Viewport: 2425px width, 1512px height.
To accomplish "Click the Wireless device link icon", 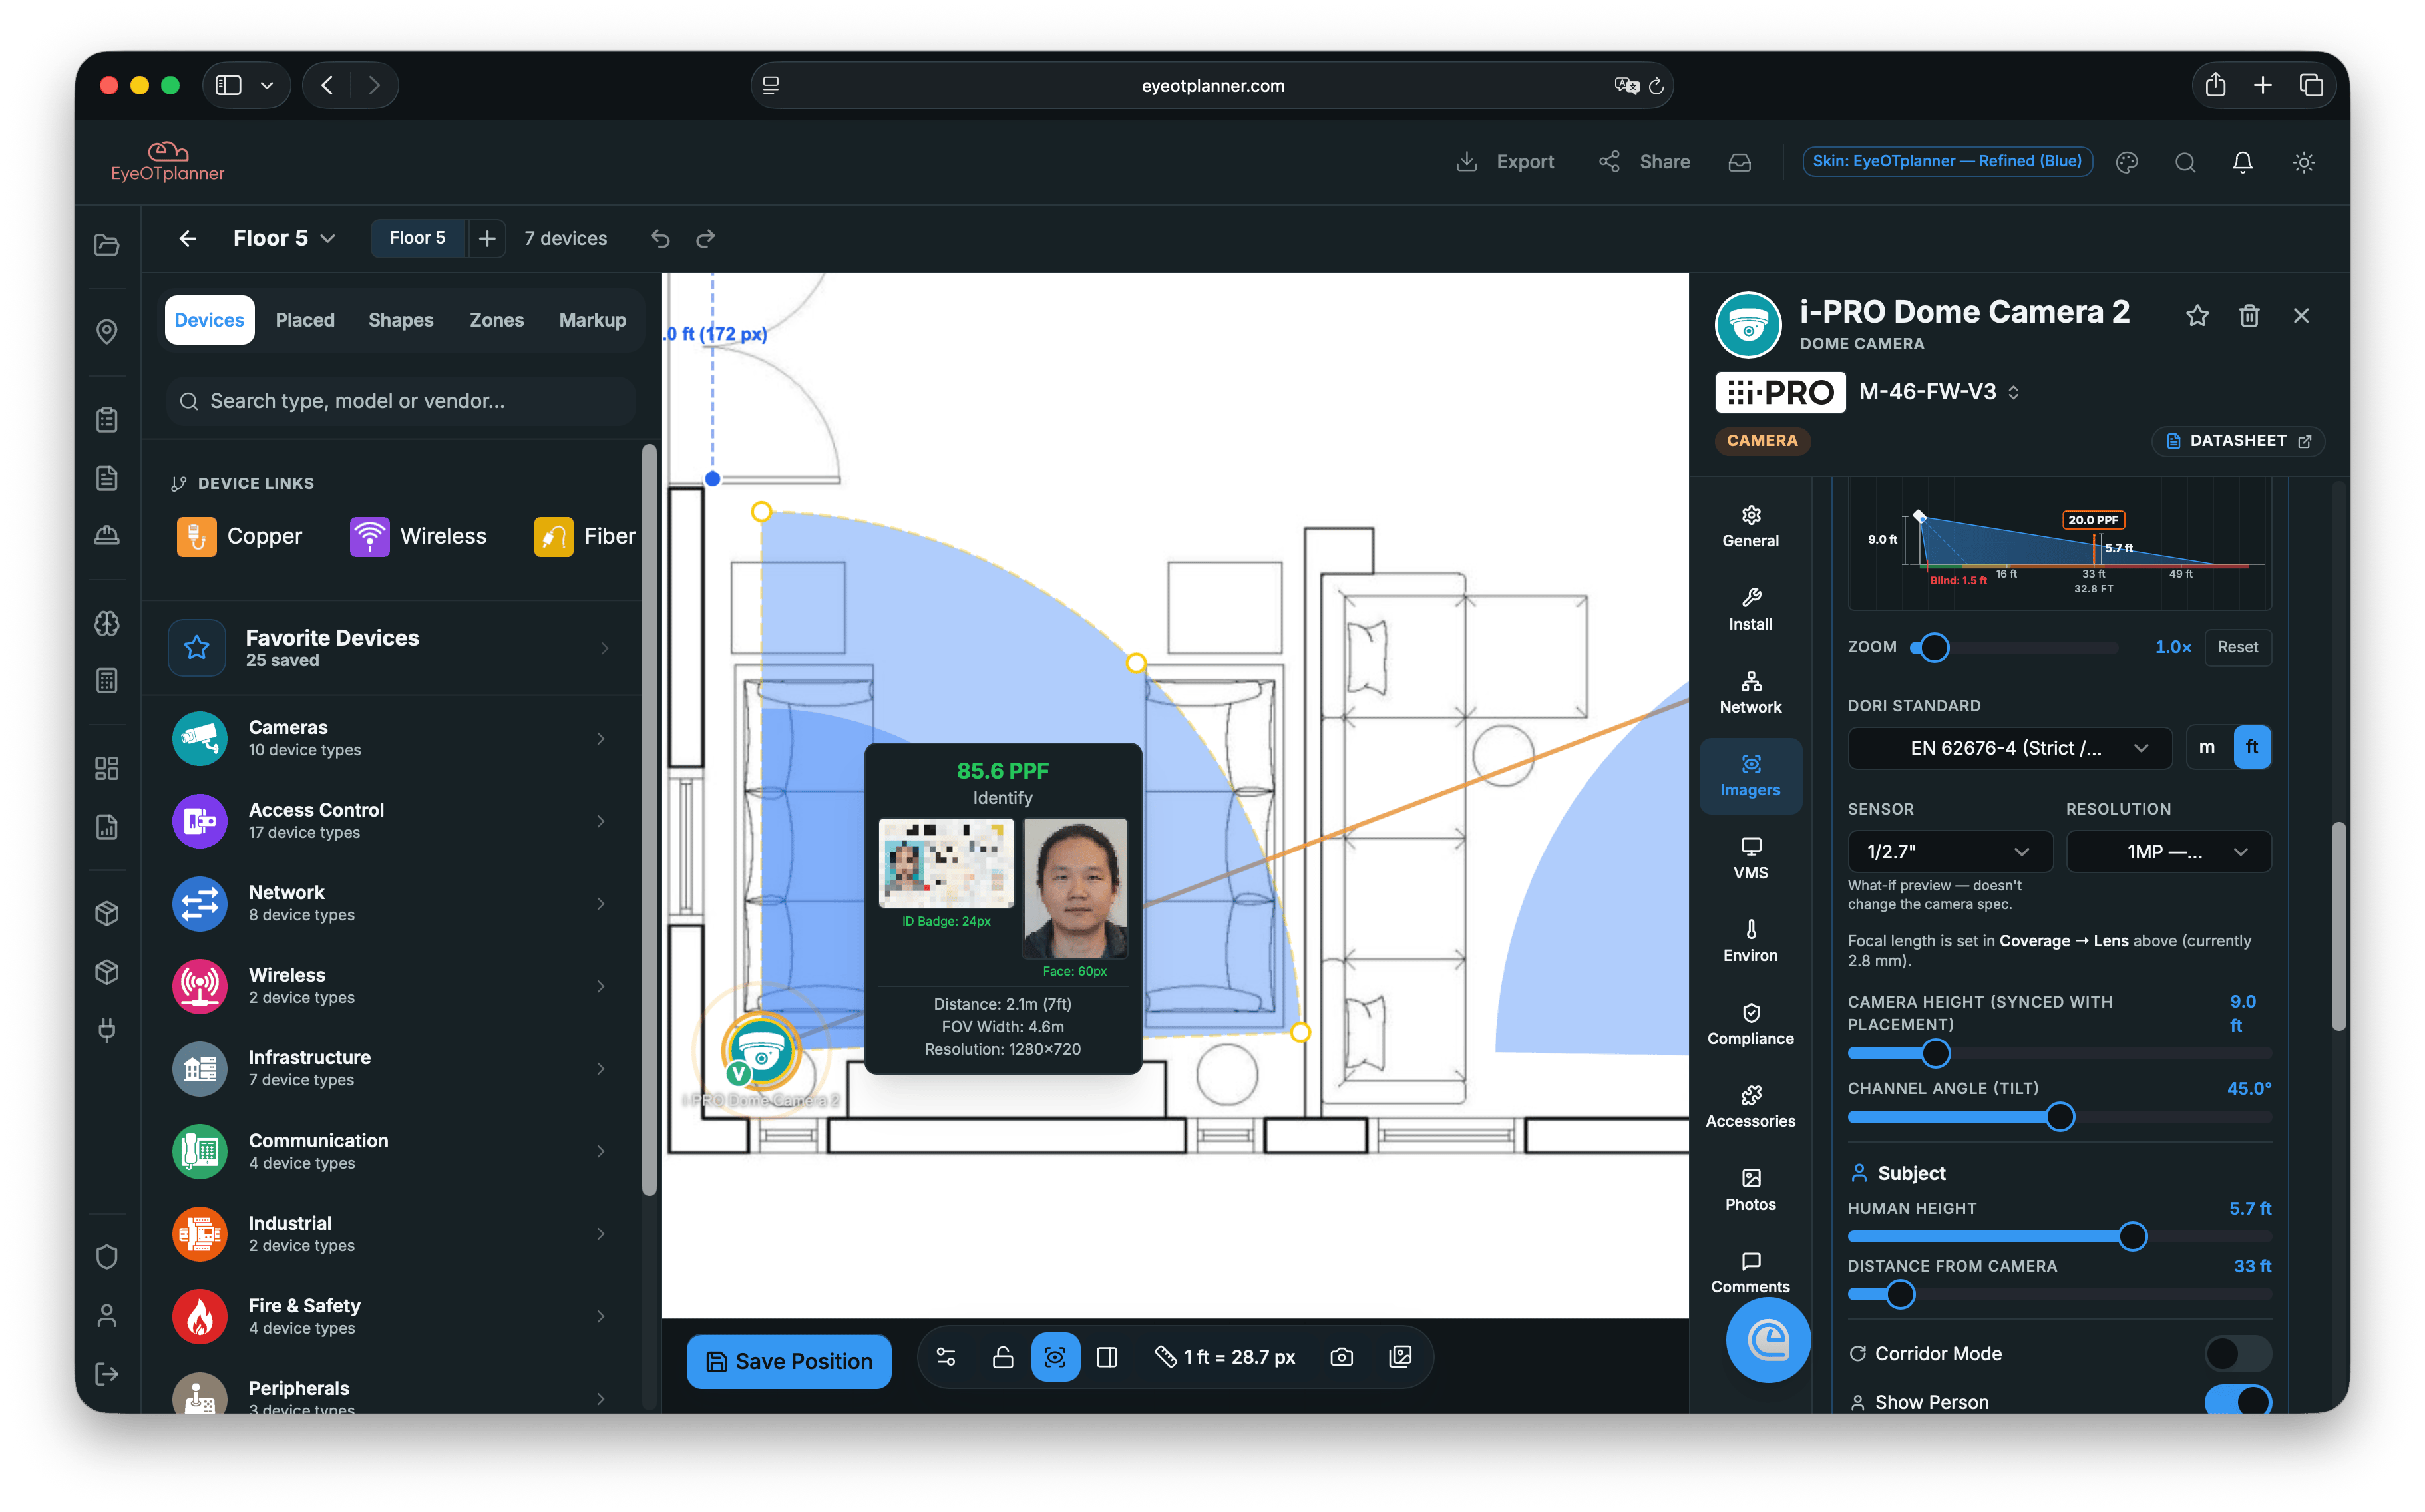I will point(369,536).
